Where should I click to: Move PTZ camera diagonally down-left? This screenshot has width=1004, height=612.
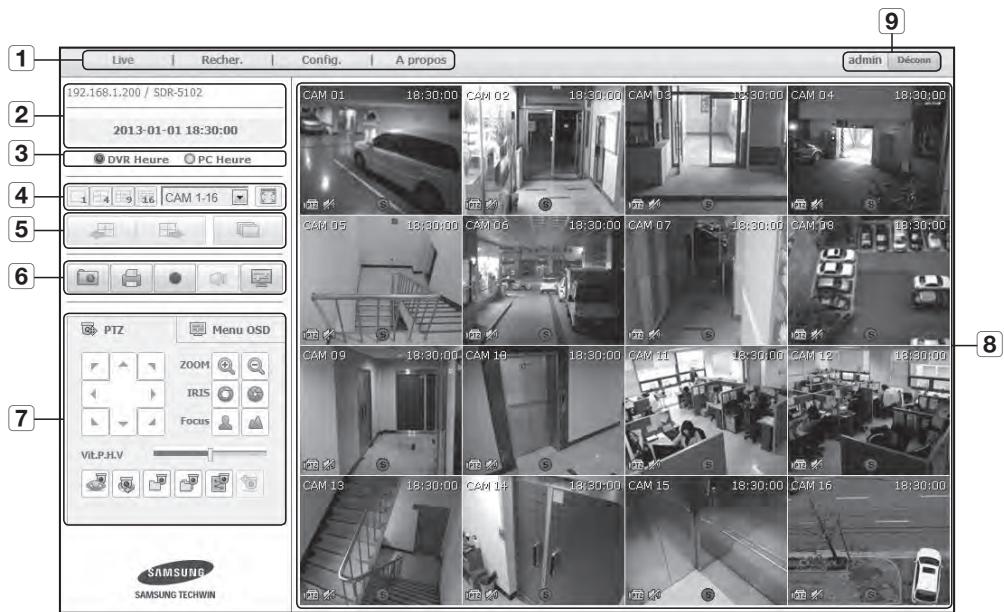tap(95, 423)
